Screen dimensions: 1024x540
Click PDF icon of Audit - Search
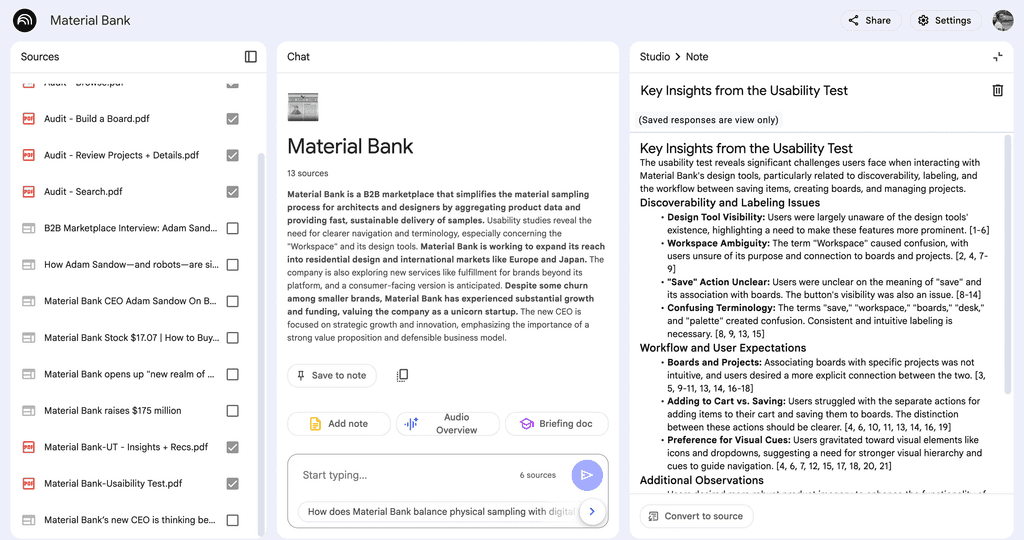point(29,192)
